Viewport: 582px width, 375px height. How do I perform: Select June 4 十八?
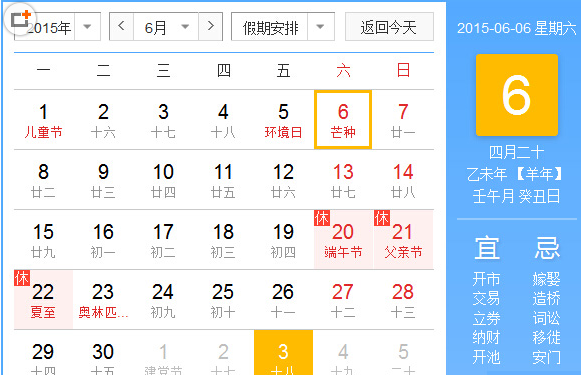223,120
